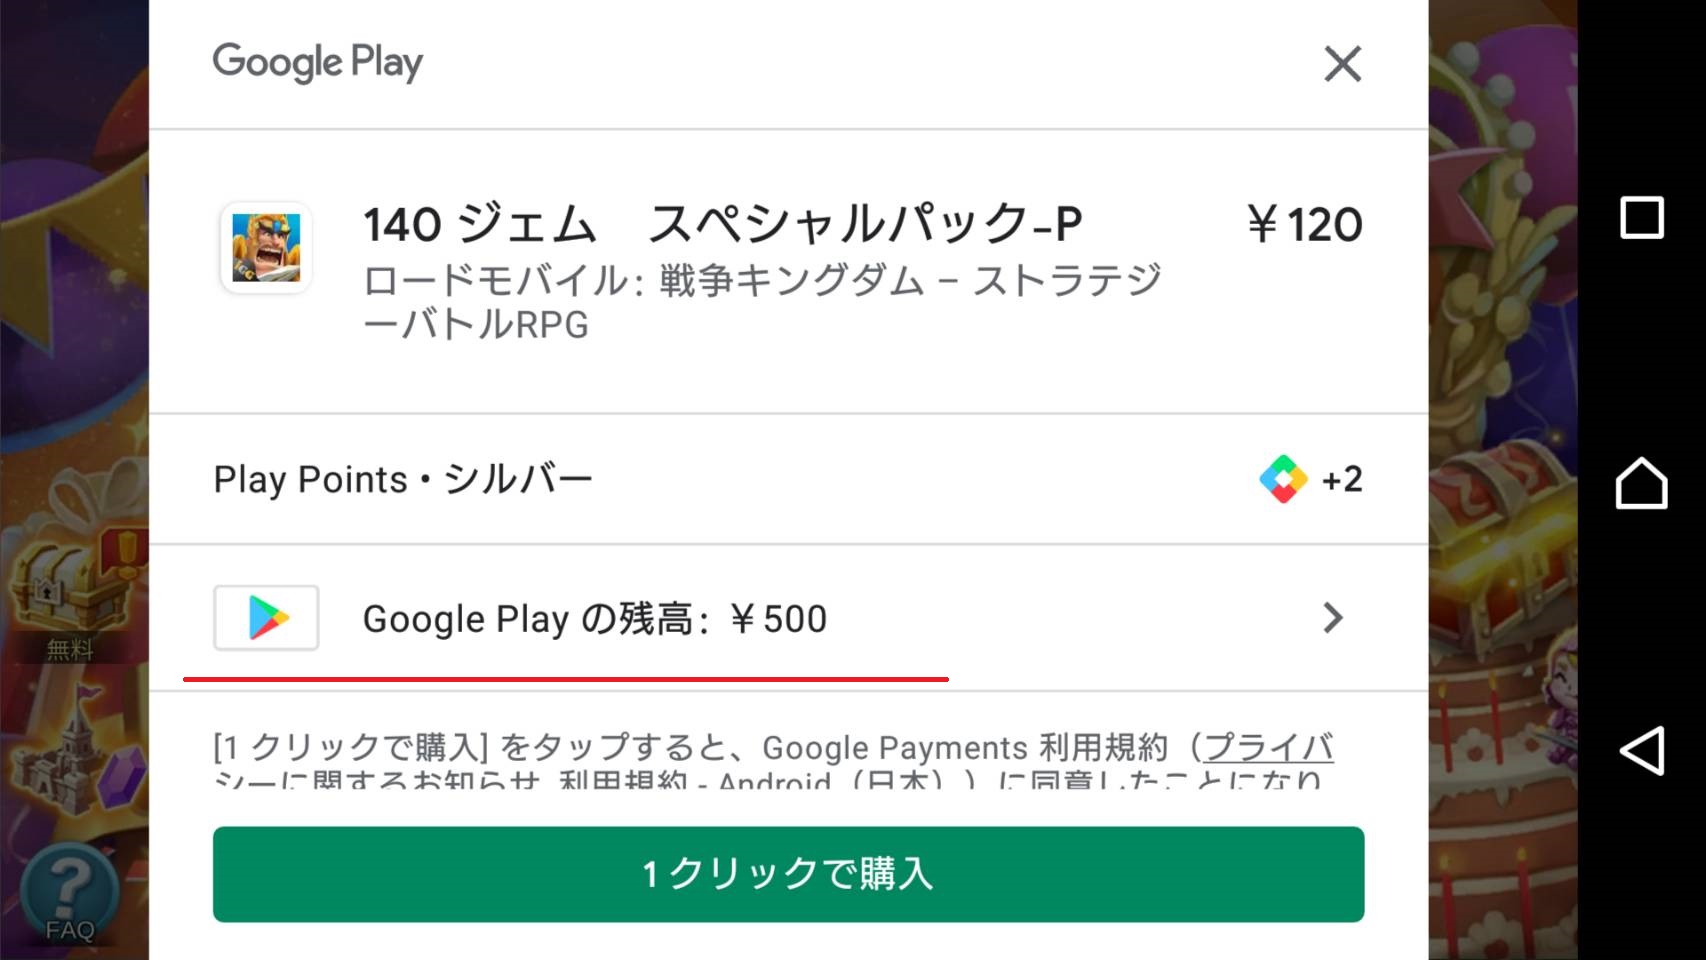Screen dimensions: 1706x960
Task: Open the free treasure chest 無料
Action: point(70,600)
